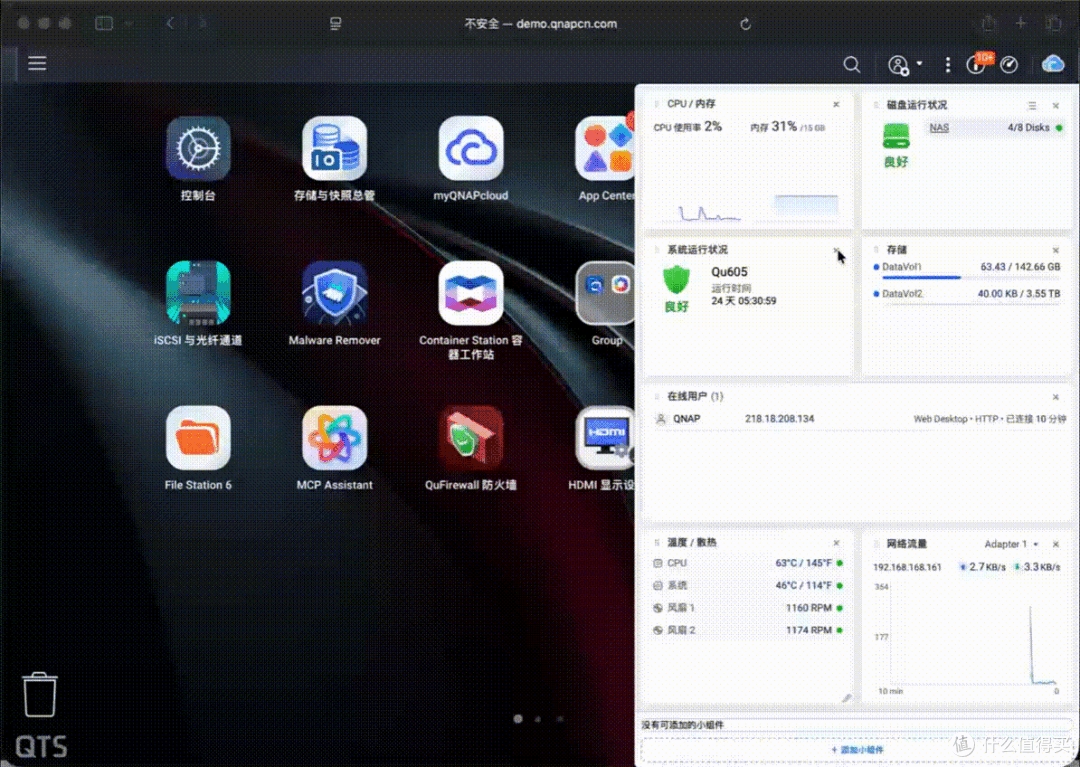Viewport: 1080px width, 767px height.
Task: Open the QTS recycle bin
Action: click(x=40, y=695)
